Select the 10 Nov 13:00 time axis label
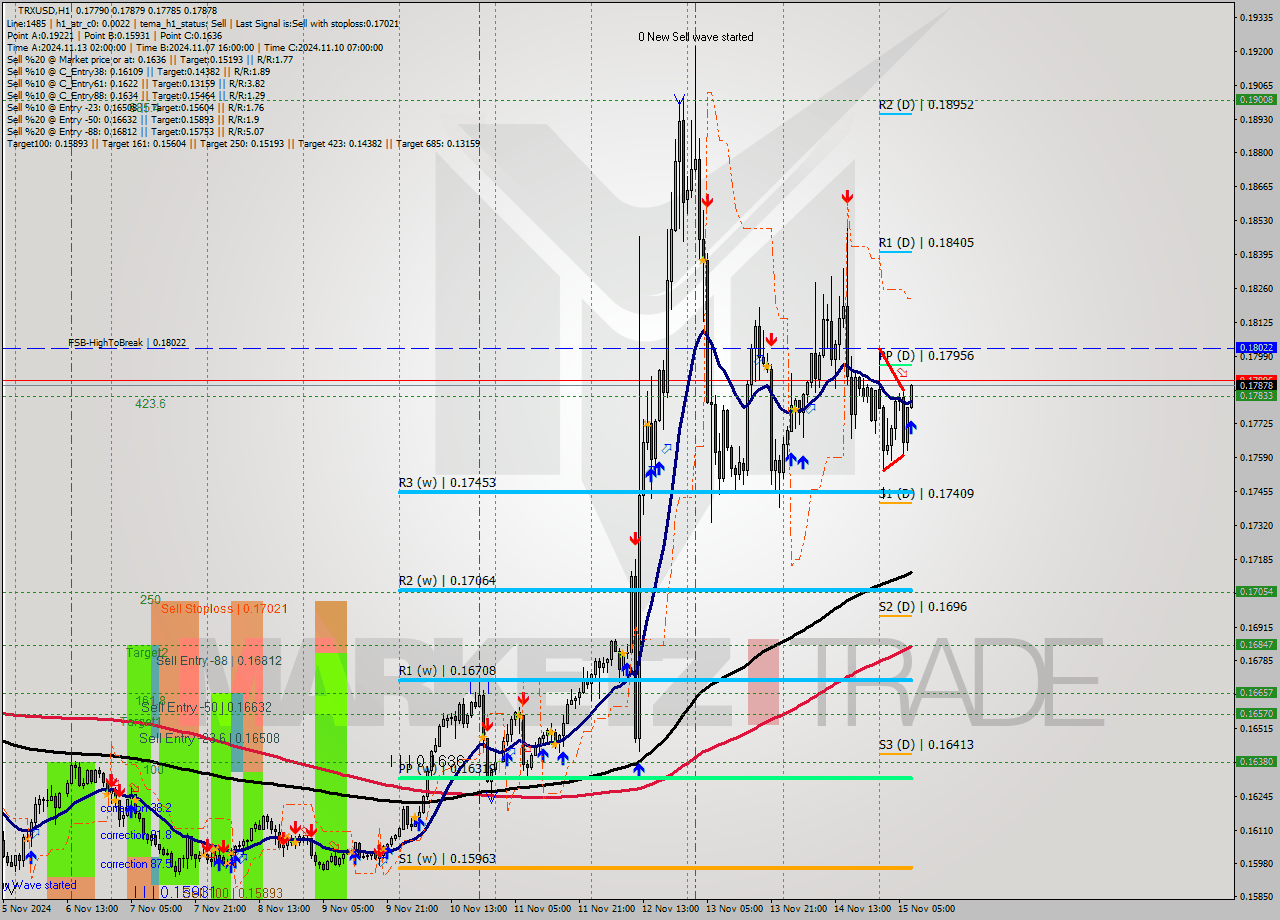 click(477, 909)
